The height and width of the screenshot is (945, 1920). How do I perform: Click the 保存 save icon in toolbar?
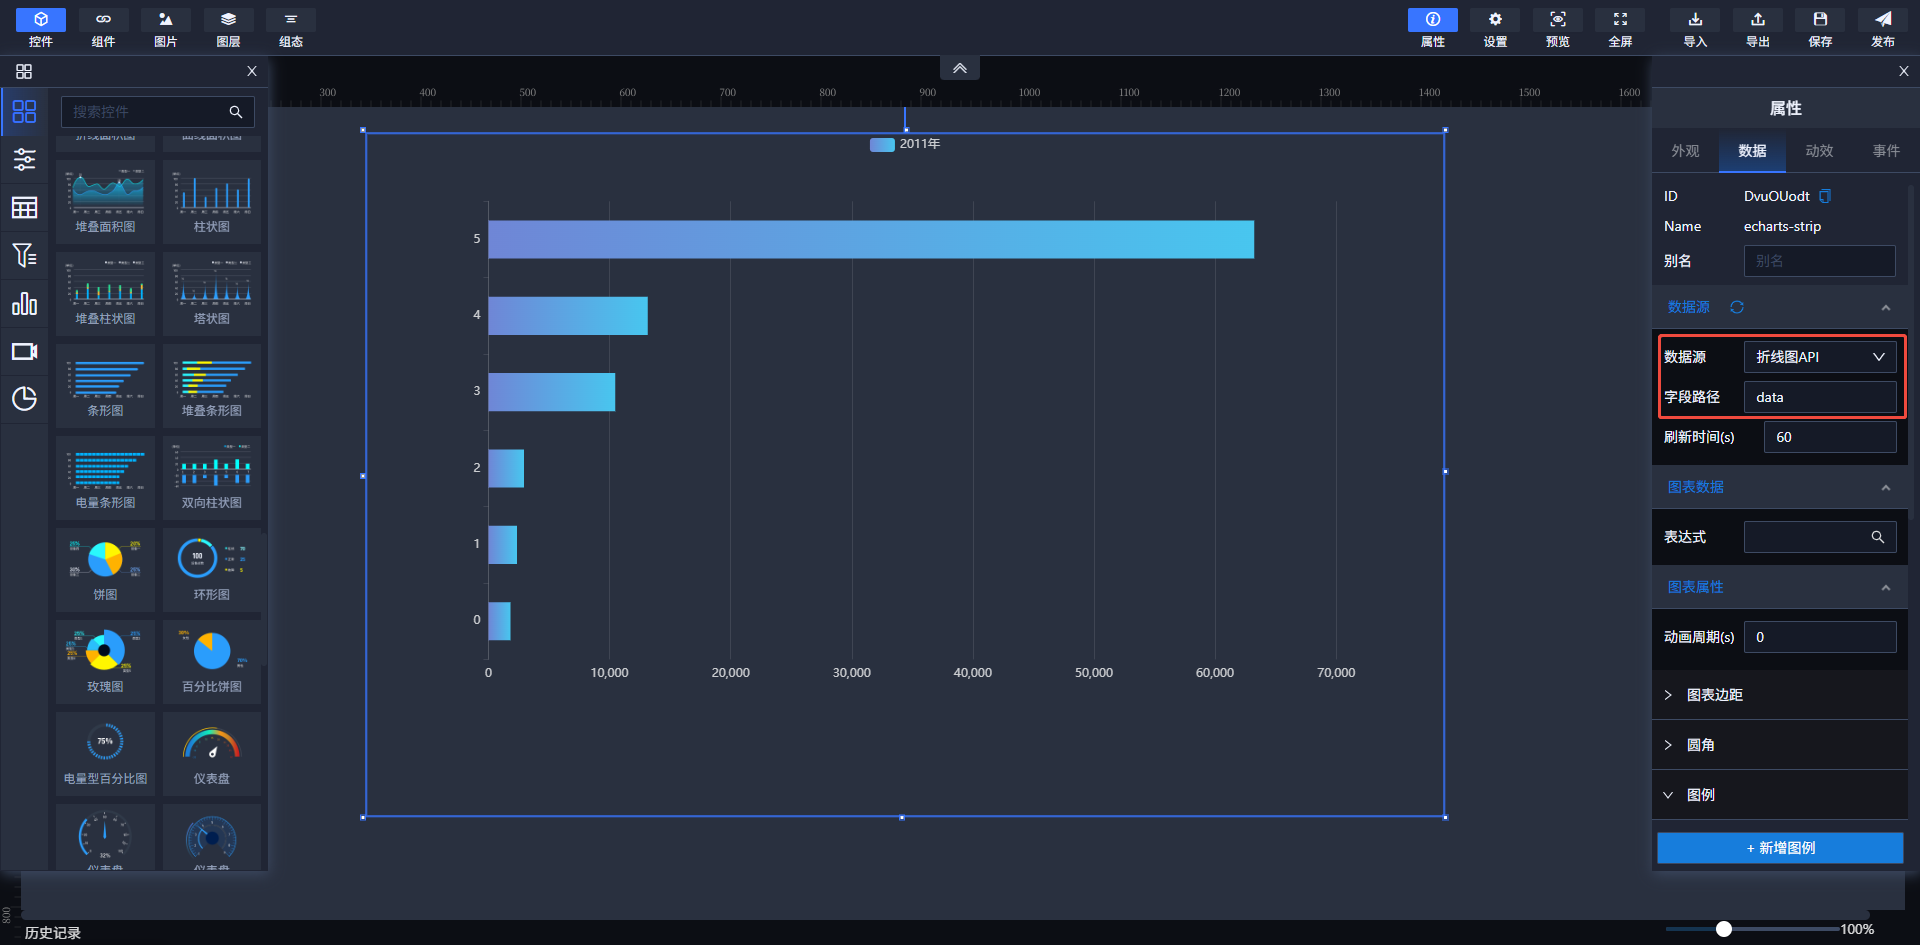pyautogui.click(x=1820, y=28)
